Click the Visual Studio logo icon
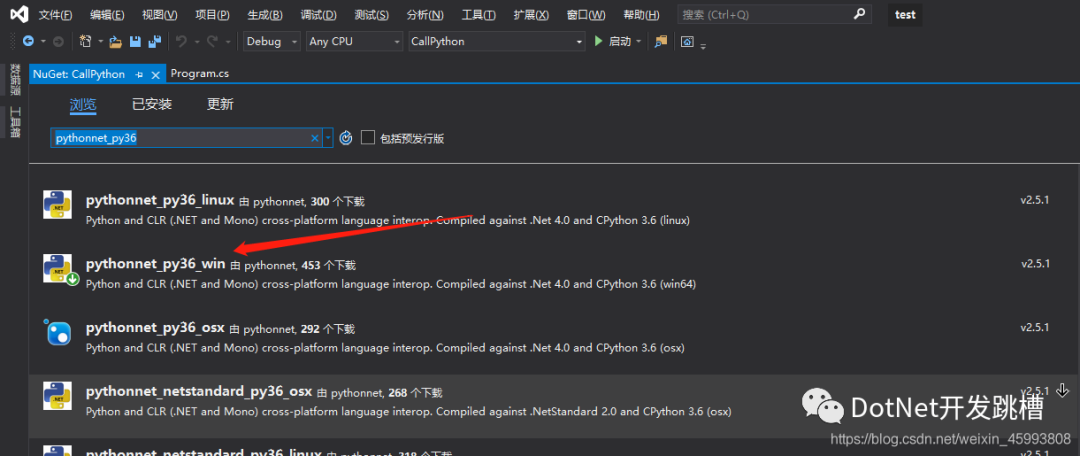Image resolution: width=1080 pixels, height=456 pixels. [x=20, y=14]
